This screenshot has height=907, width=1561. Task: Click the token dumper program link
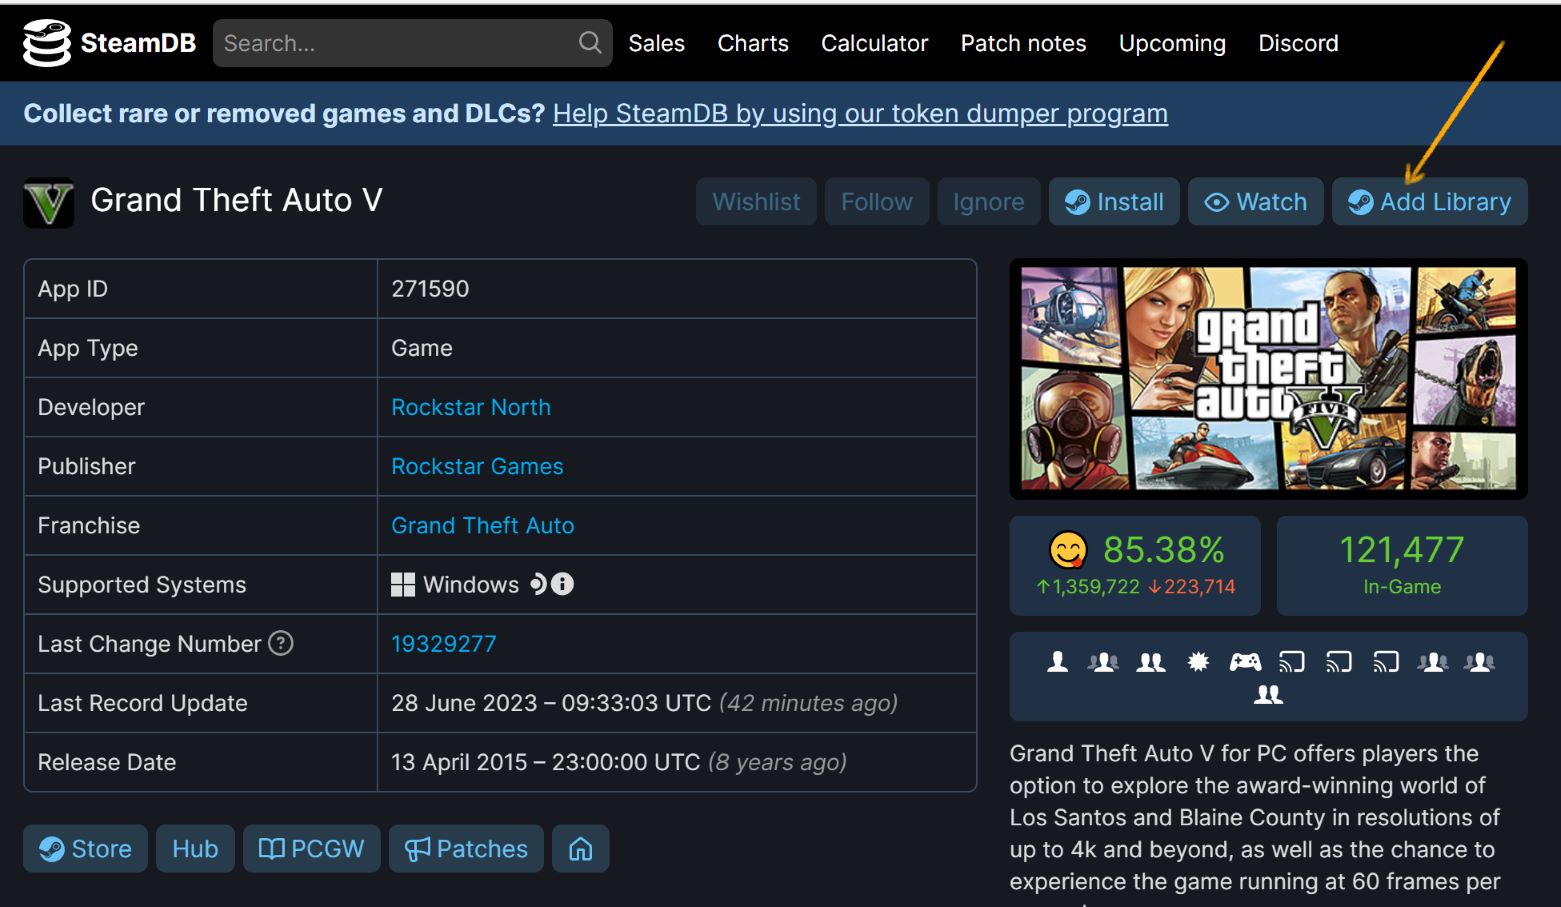[x=860, y=114]
